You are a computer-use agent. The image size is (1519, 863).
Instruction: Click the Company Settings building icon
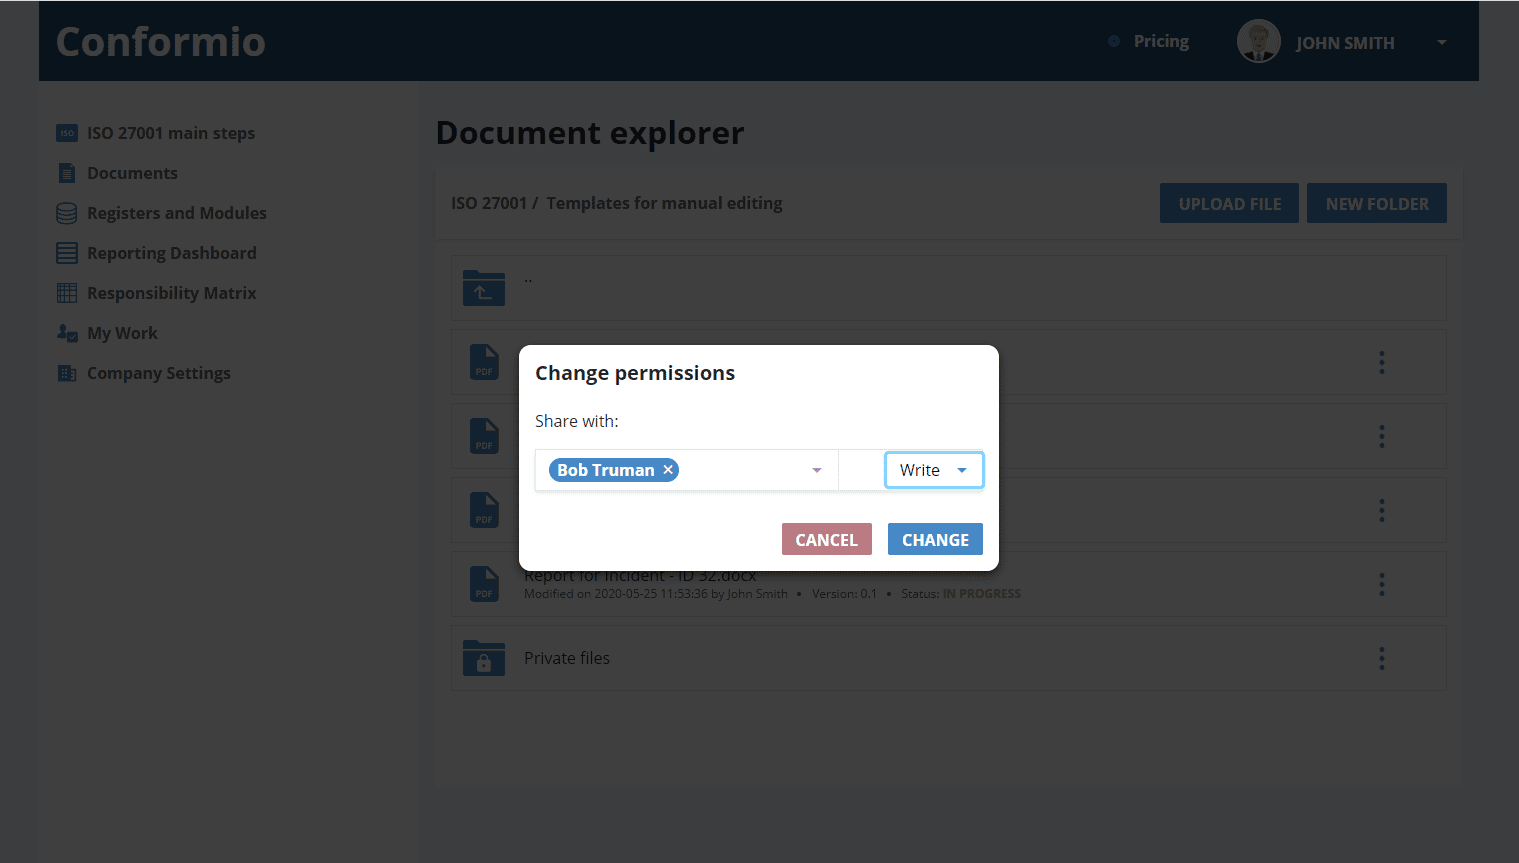[67, 373]
